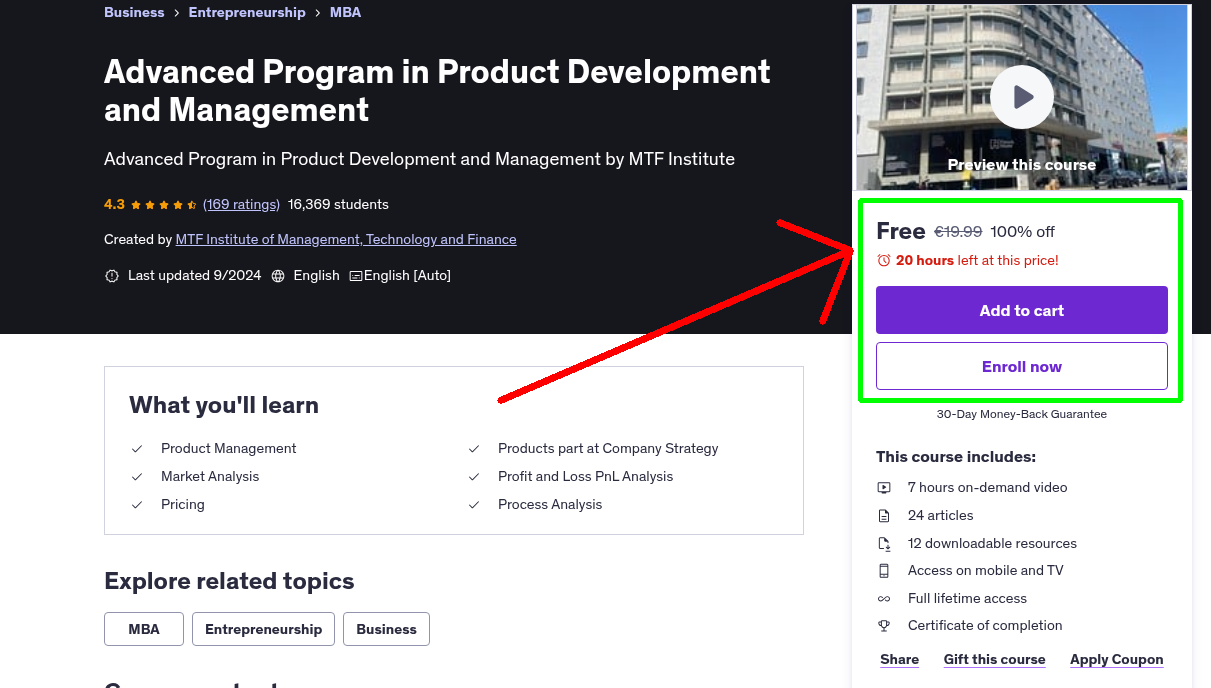Click the Share link

coord(900,659)
